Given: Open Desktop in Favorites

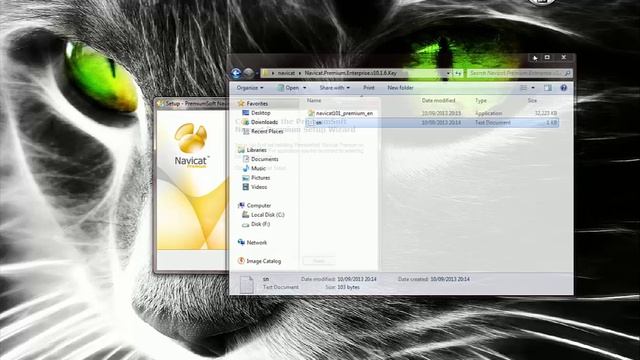Looking at the screenshot, I should 260,113.
